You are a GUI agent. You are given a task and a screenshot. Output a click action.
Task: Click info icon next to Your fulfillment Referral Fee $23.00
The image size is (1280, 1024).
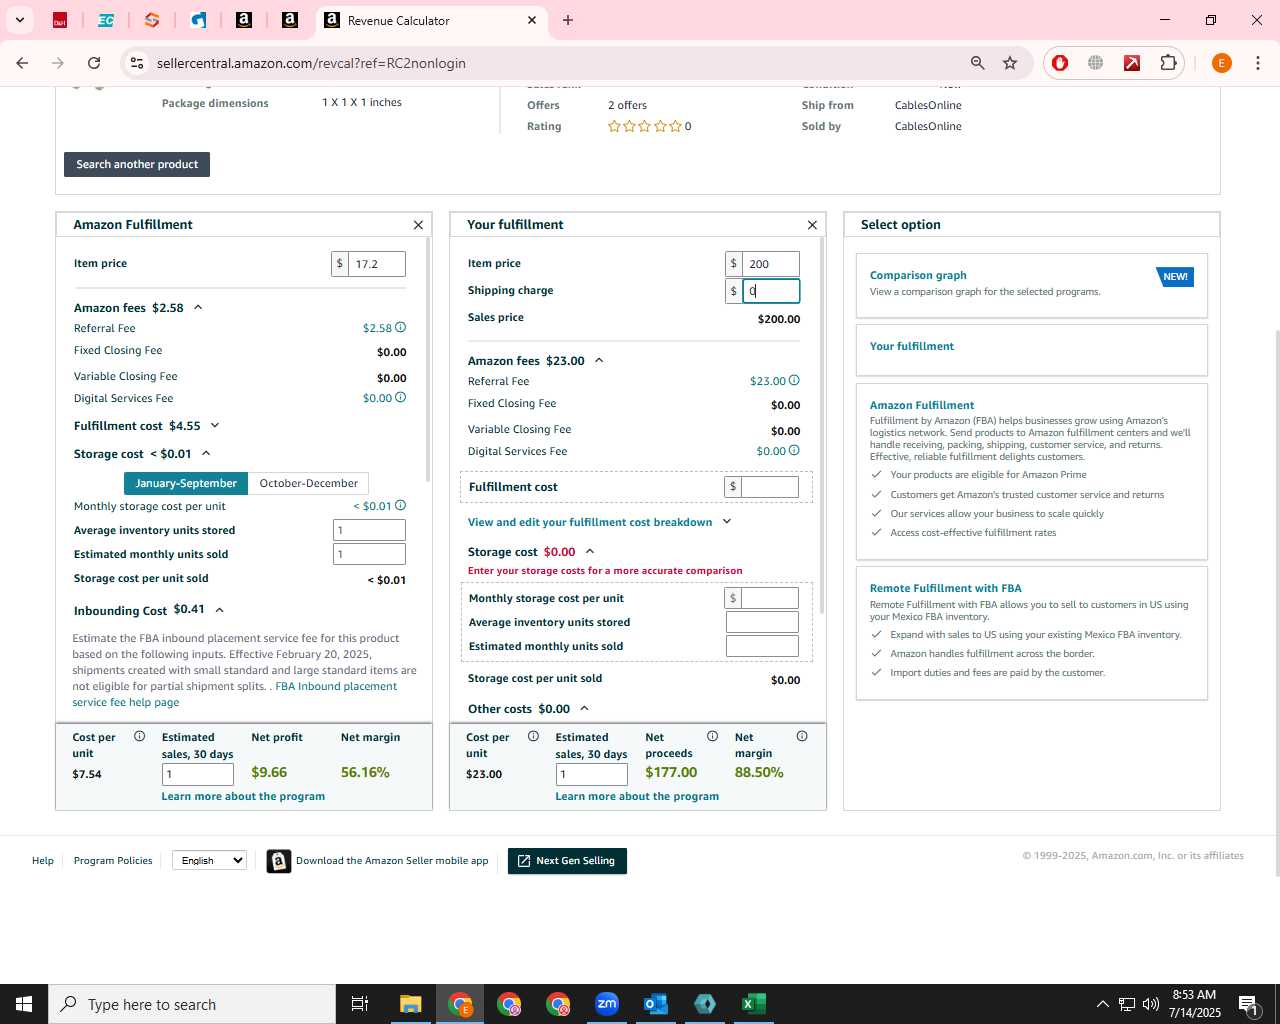tap(794, 380)
